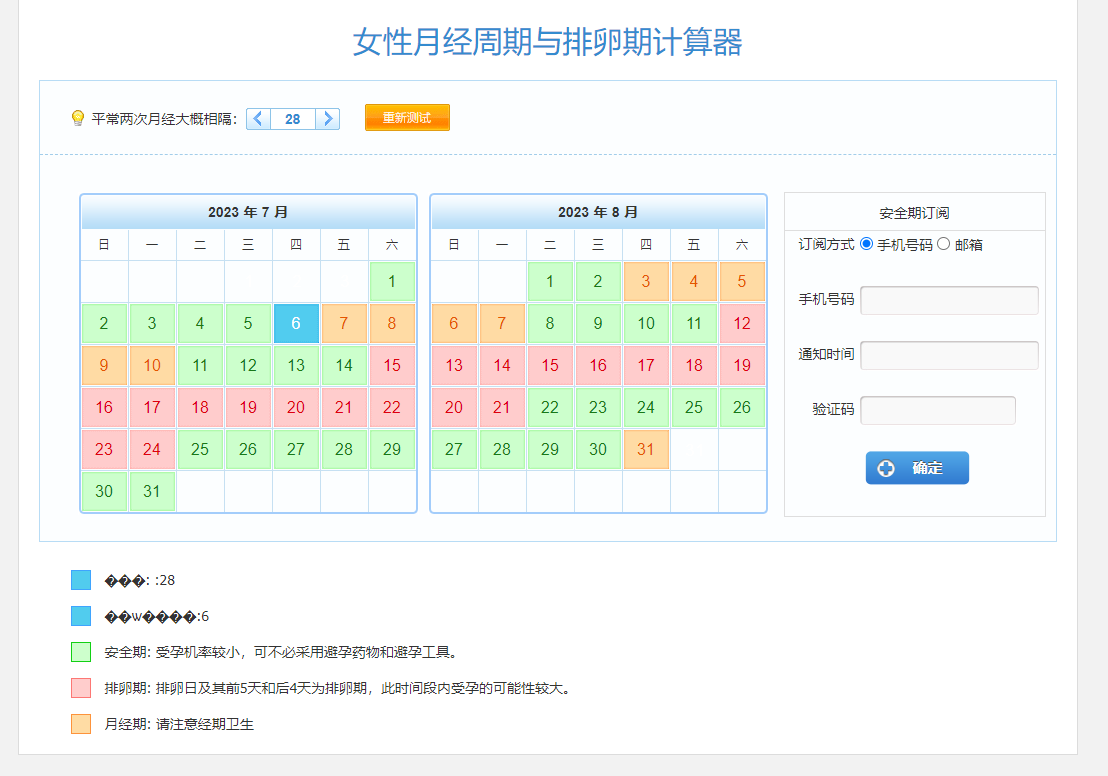Click the left arrow to decrease cycle days
The image size is (1108, 776).
[257, 118]
